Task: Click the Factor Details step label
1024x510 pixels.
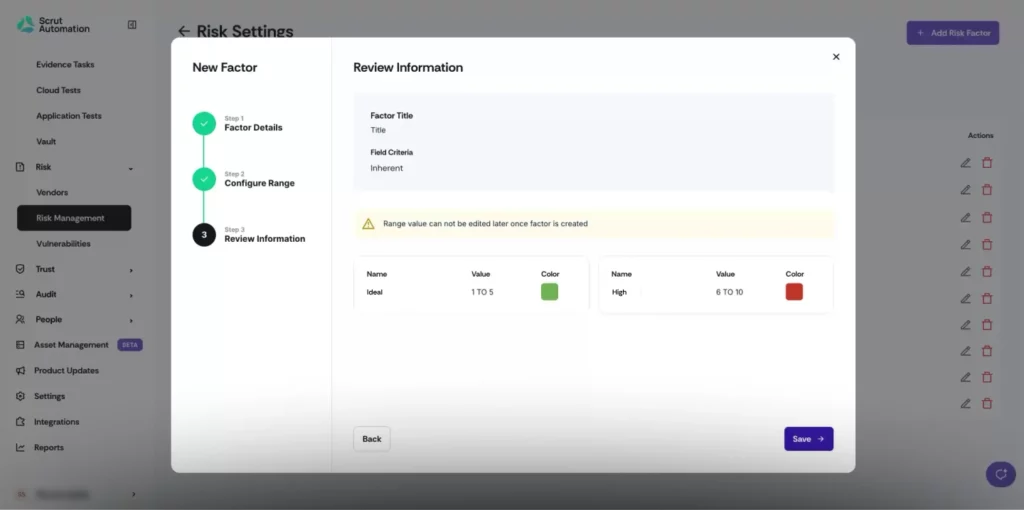Action: [x=253, y=127]
